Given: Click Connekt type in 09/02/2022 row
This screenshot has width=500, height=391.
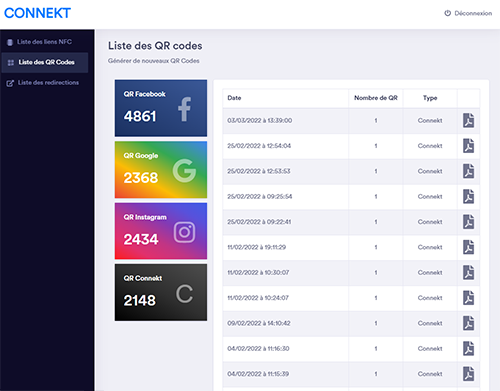Looking at the screenshot, I should [x=430, y=323].
